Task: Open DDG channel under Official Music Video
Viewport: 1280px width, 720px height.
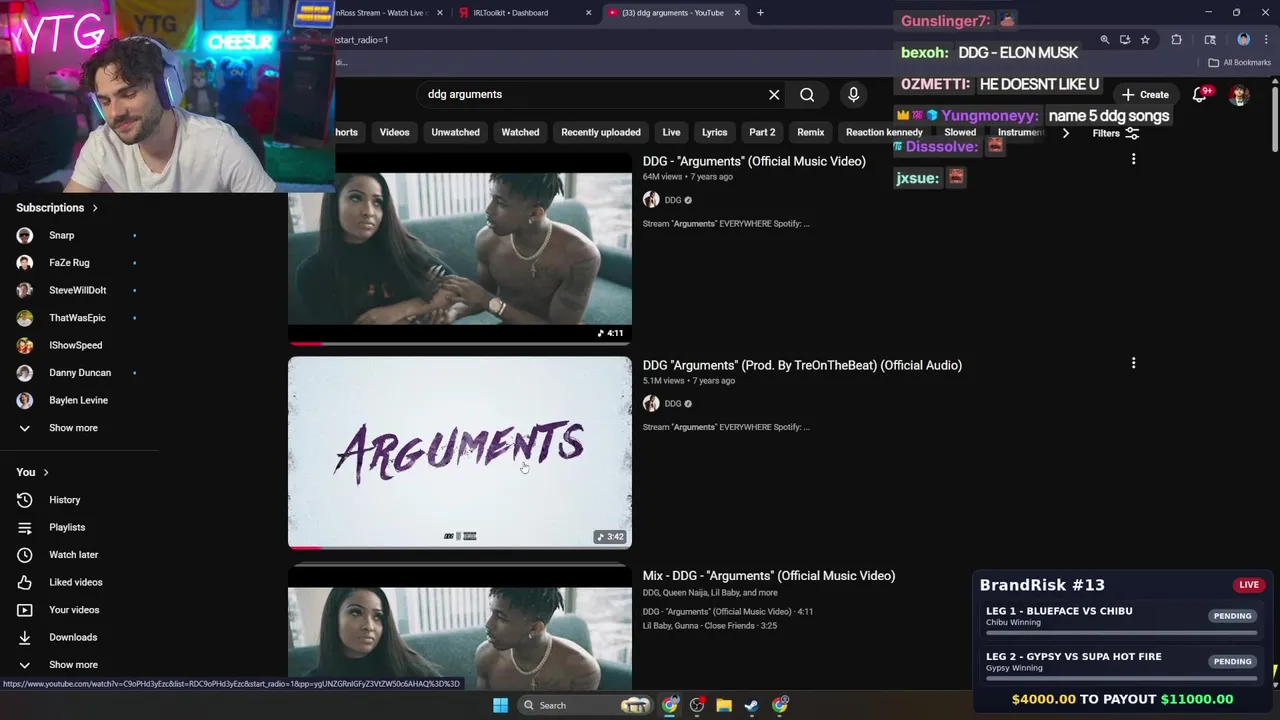Action: pos(672,200)
